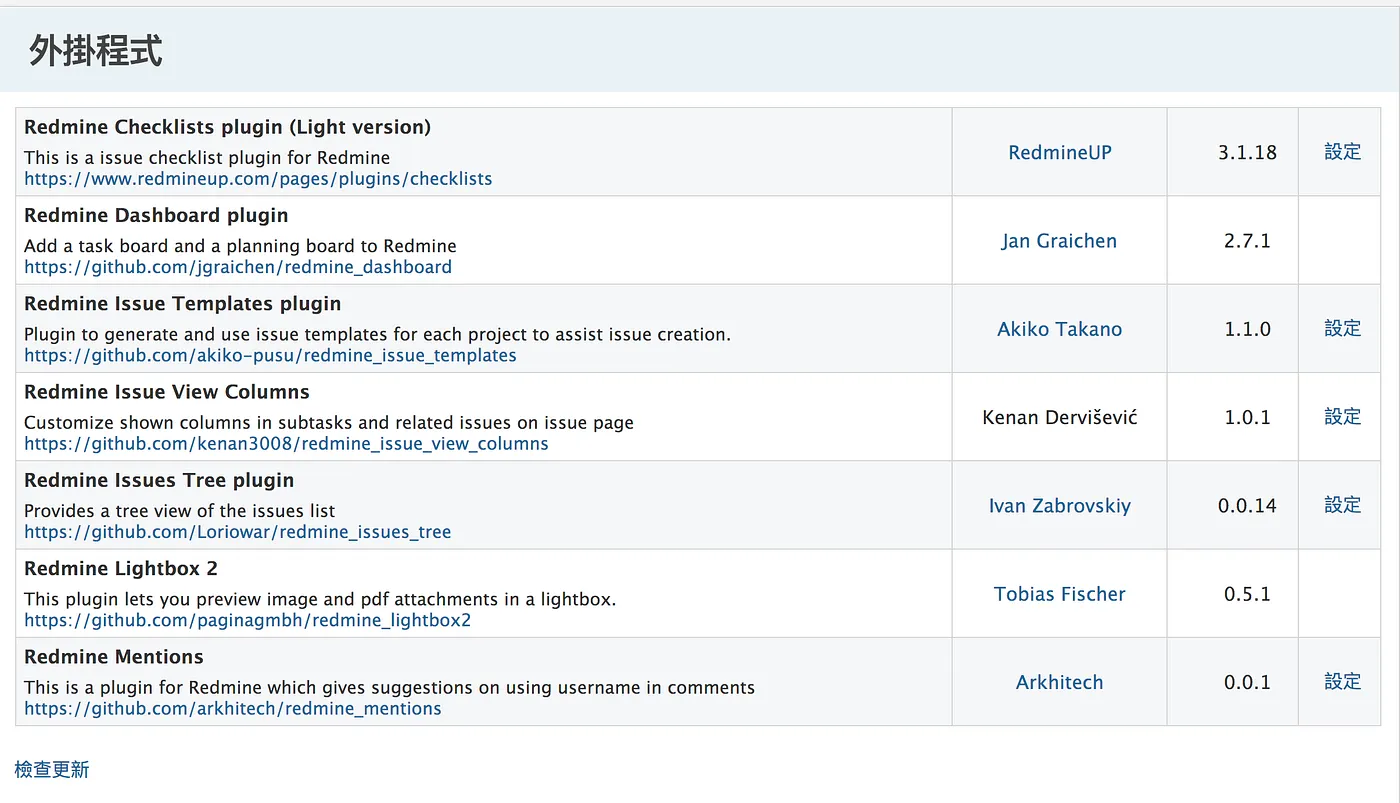
Task: Open the redmine_mentions GitHub link
Action: [233, 708]
